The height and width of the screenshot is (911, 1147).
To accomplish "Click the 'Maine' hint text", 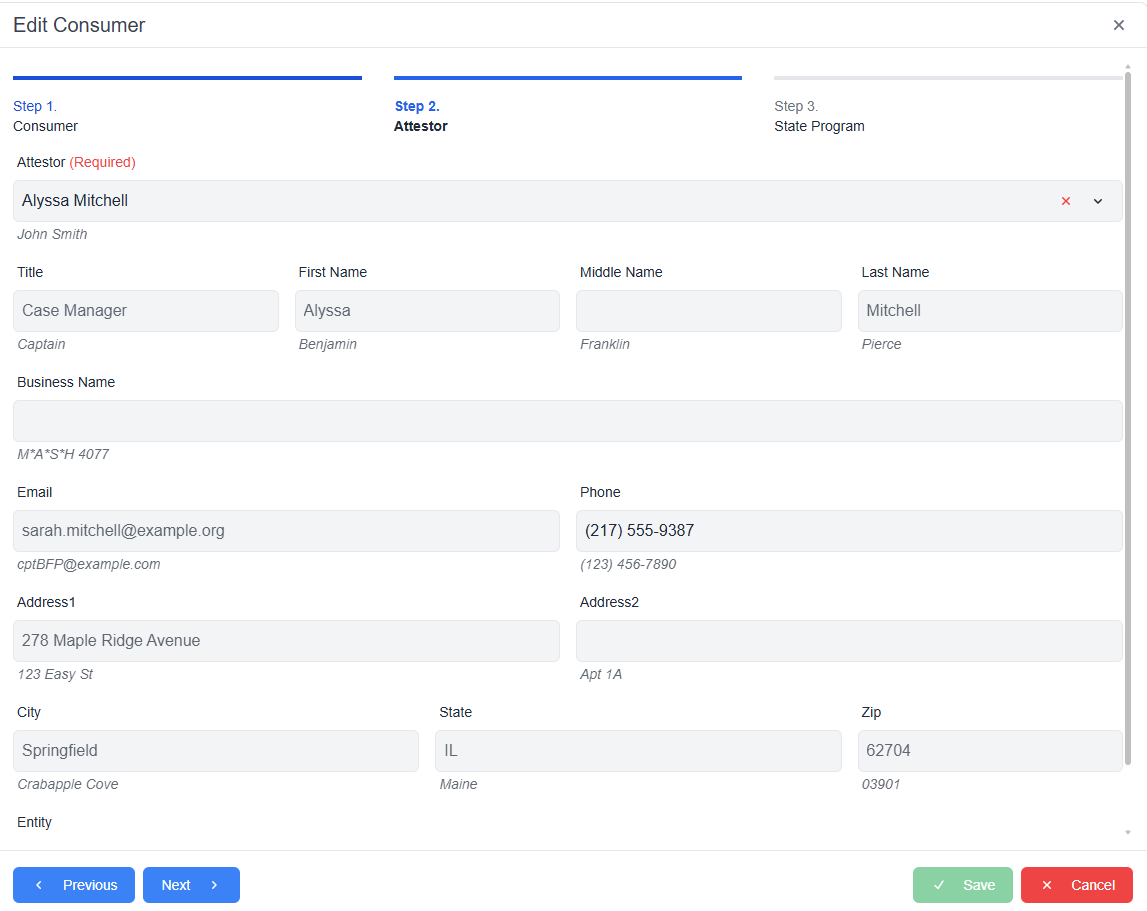I will [x=458, y=784].
